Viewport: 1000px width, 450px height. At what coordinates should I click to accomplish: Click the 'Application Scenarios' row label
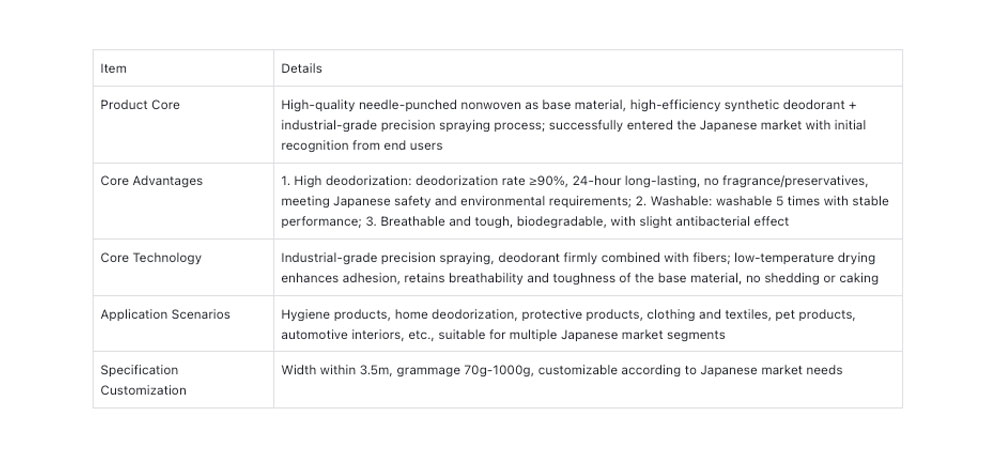tap(165, 314)
